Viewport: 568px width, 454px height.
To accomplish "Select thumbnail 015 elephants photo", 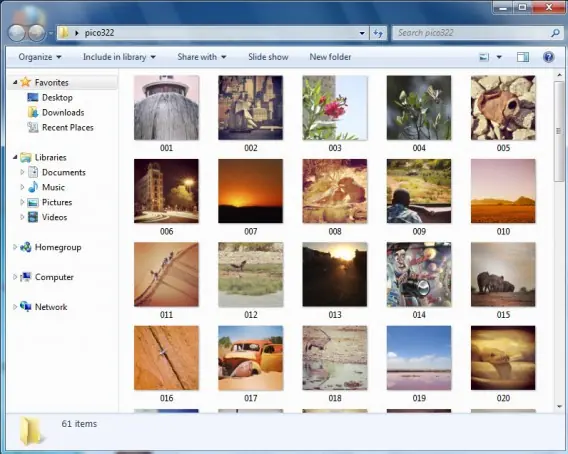I will 503,274.
